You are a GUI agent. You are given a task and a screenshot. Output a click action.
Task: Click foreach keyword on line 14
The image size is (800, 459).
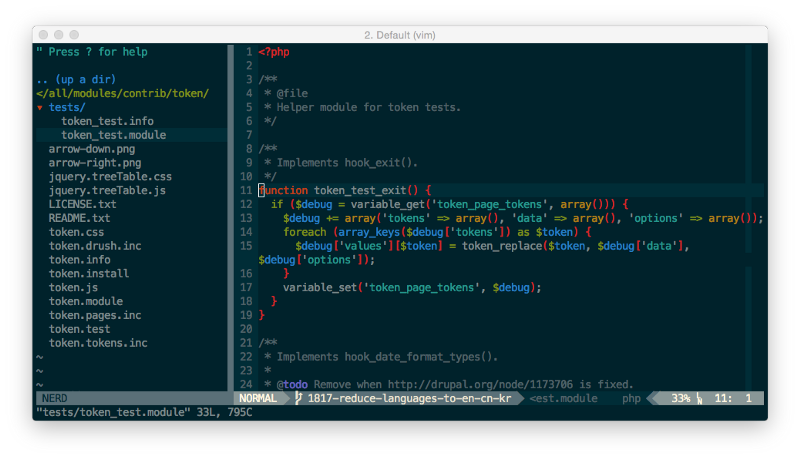point(305,232)
